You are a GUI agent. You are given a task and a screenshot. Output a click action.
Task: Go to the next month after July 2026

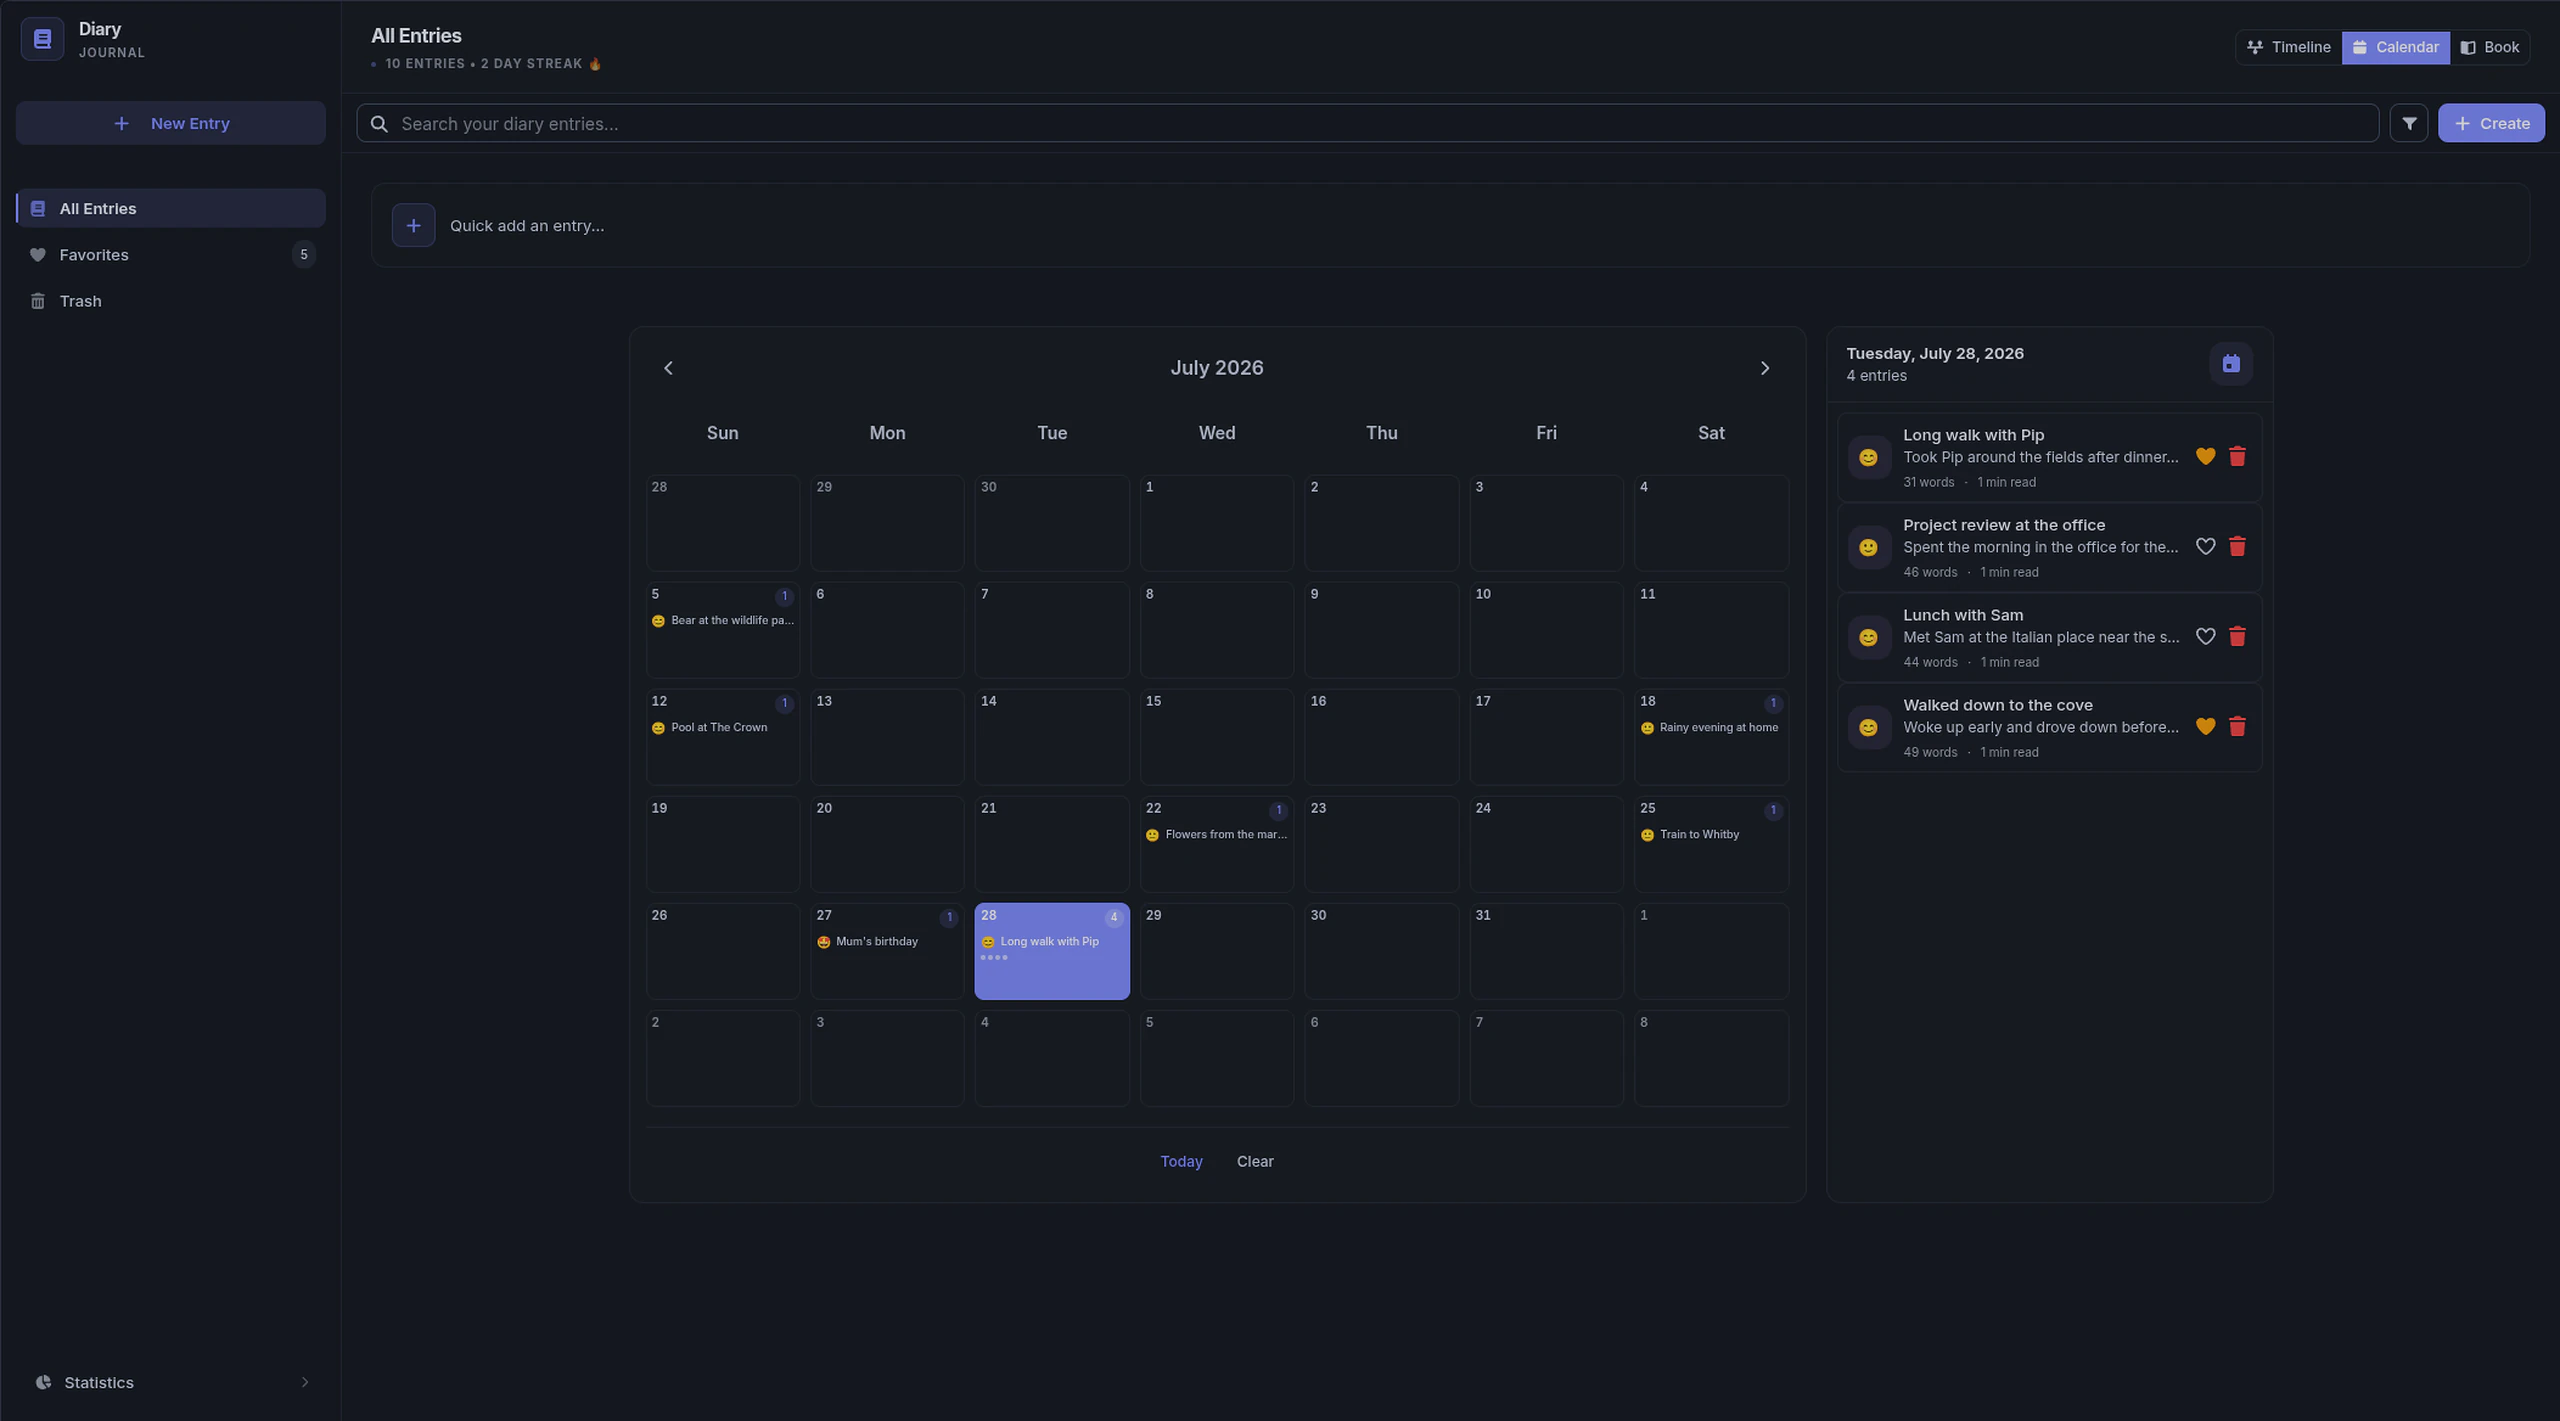pyautogui.click(x=1765, y=368)
